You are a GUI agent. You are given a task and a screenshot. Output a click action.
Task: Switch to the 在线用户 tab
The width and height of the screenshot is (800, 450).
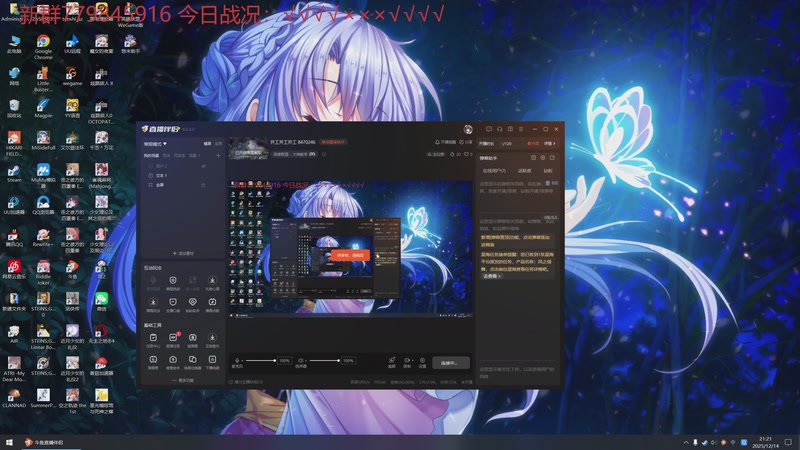click(494, 171)
